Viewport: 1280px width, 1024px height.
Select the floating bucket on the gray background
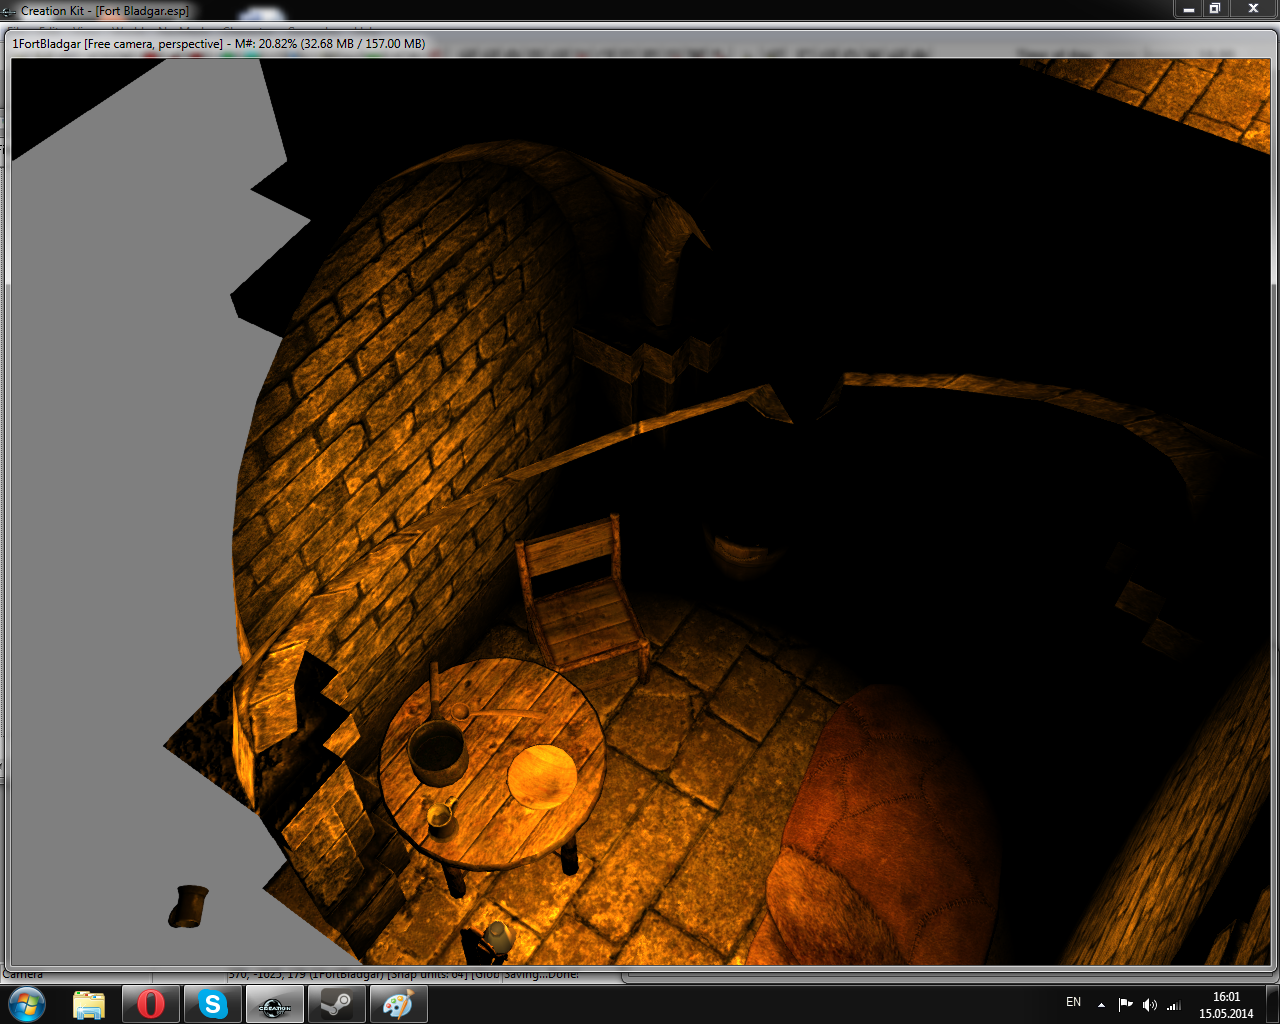click(x=188, y=906)
